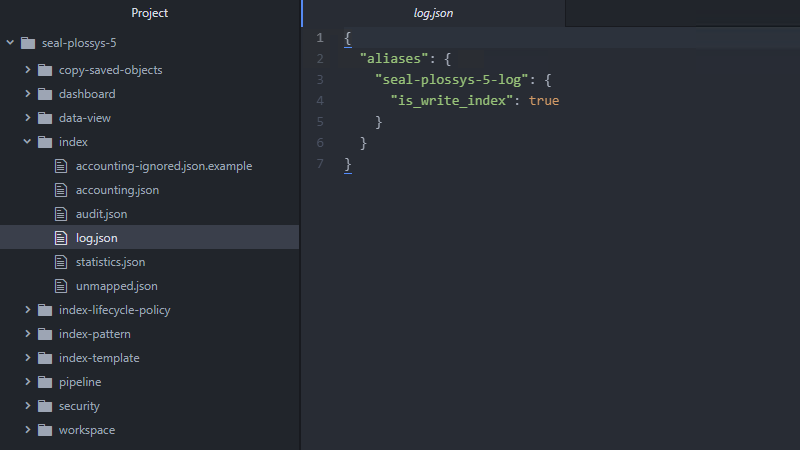Click line number 7 in the gutter
800x450 pixels.
click(320, 164)
